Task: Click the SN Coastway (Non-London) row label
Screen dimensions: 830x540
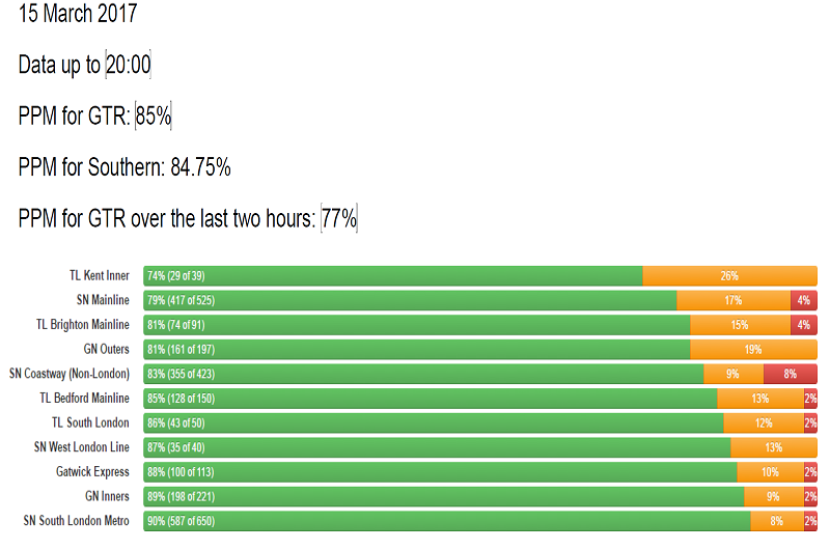Action: 69,374
